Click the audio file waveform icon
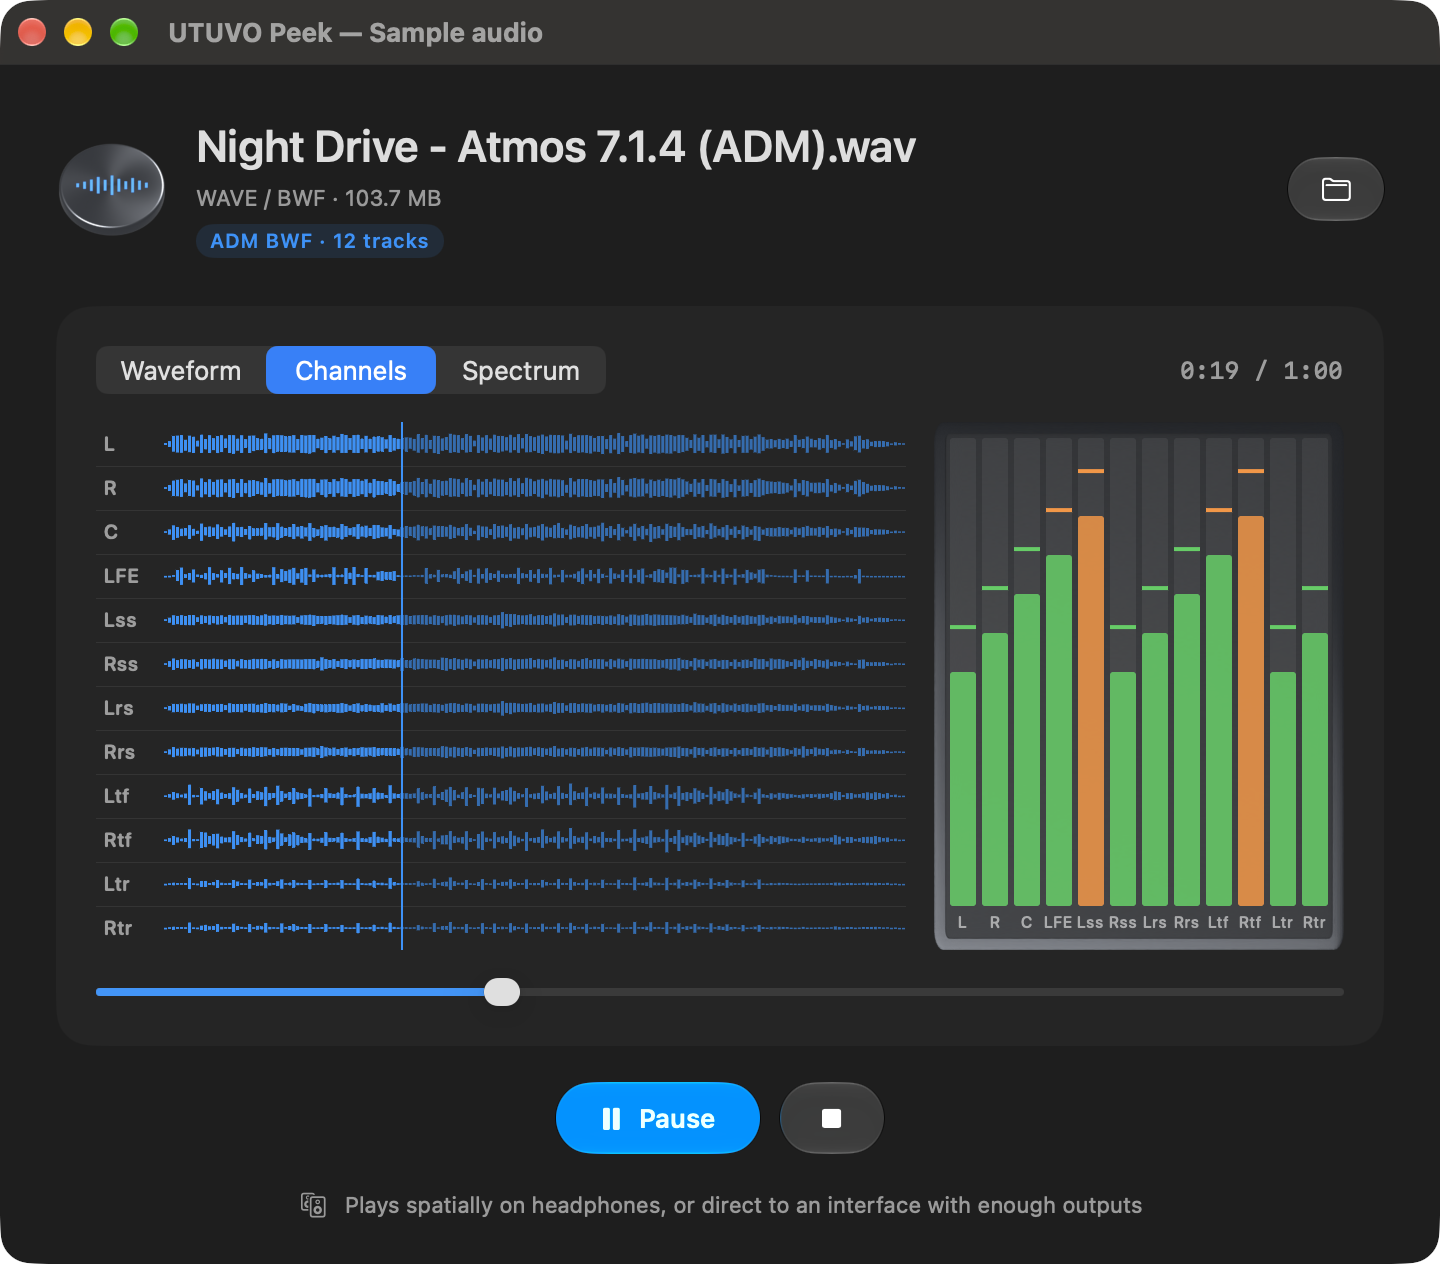Screen dimensions: 1440x1264 [x=112, y=189]
